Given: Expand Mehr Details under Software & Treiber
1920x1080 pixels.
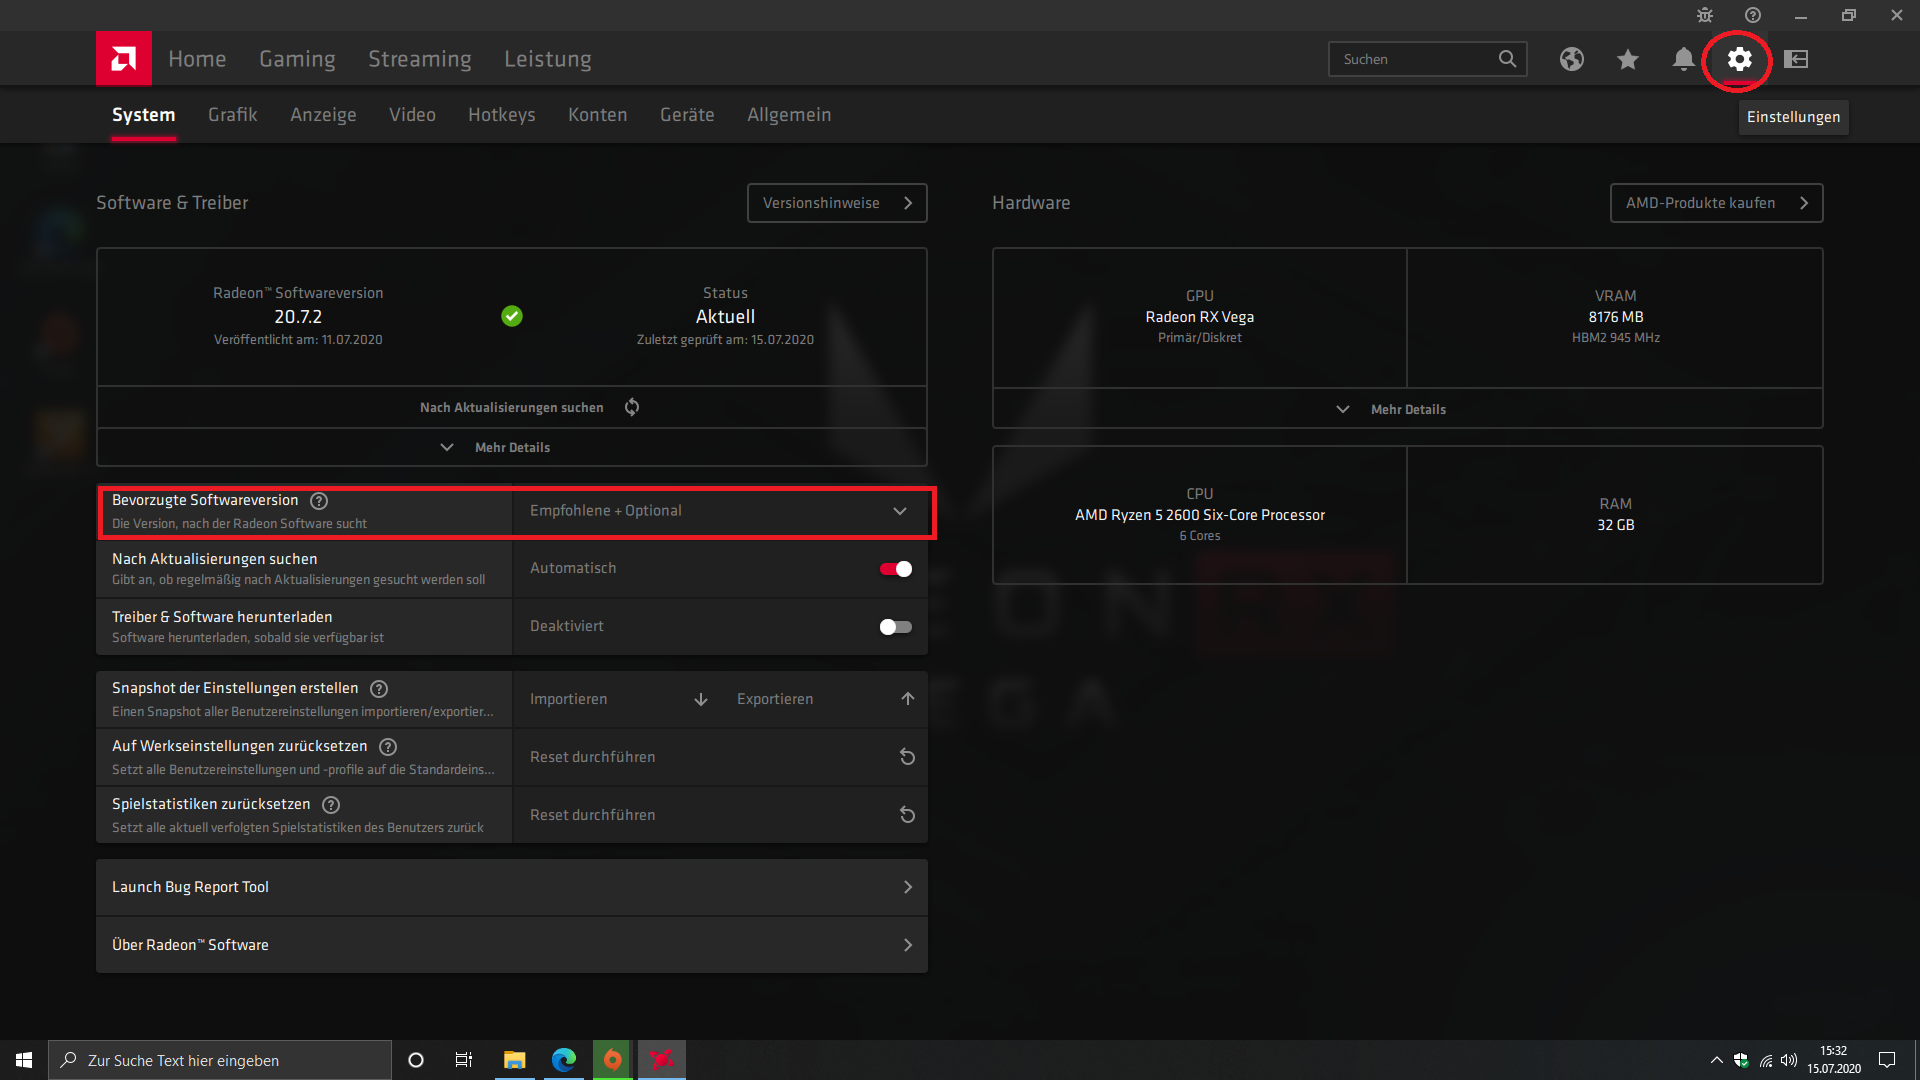Looking at the screenshot, I should click(x=497, y=447).
